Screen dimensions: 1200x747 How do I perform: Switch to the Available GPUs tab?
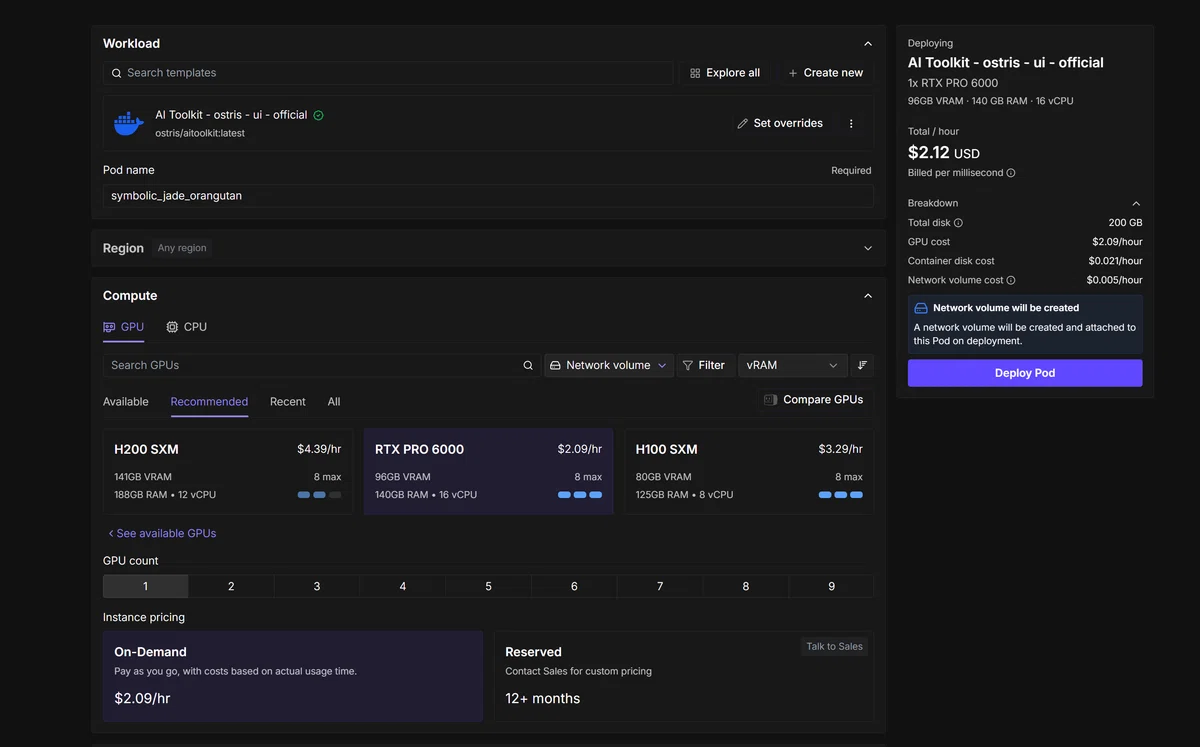pos(126,402)
